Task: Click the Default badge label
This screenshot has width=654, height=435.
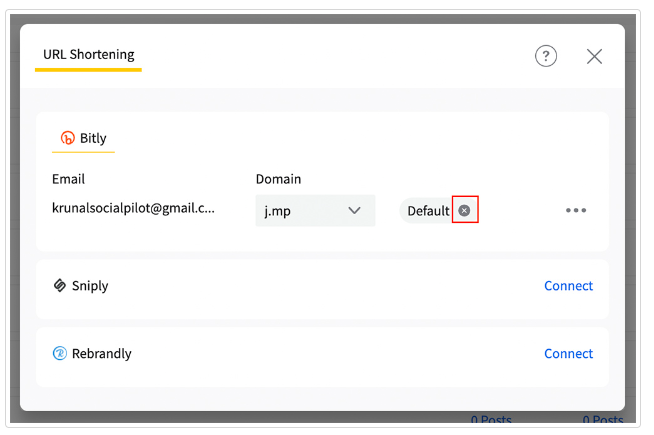Action: click(x=428, y=211)
